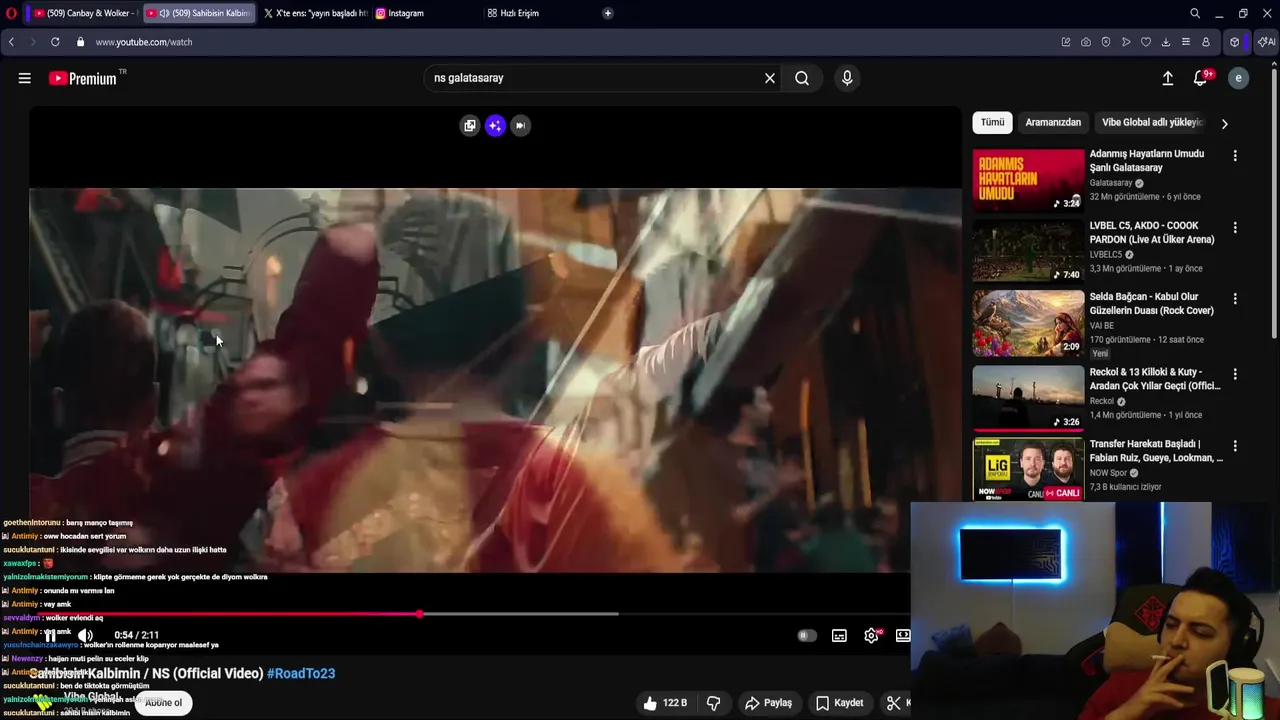
Task: Clear the search box text
Action: click(x=770, y=78)
